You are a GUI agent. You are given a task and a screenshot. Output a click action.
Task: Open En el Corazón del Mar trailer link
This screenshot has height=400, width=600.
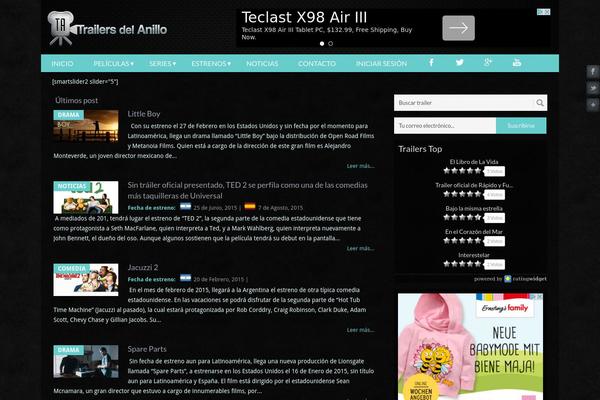[474, 232]
